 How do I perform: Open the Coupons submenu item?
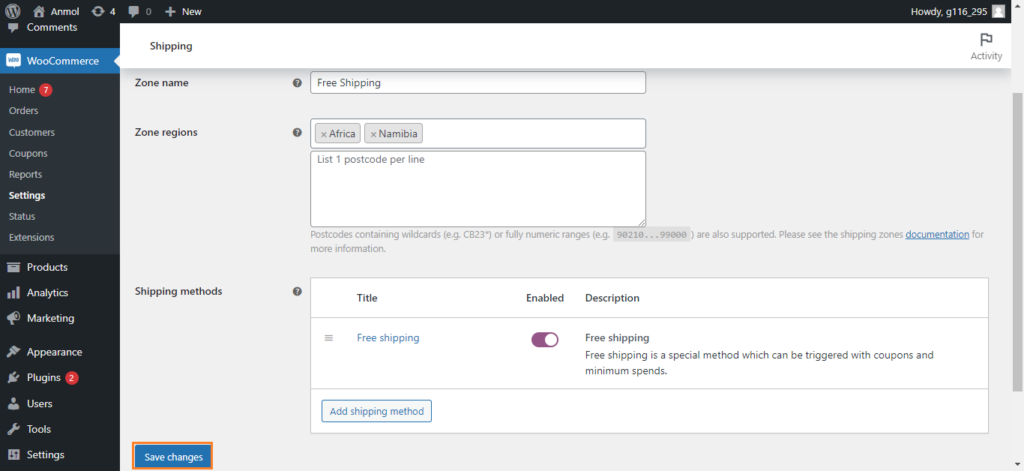pos(28,154)
